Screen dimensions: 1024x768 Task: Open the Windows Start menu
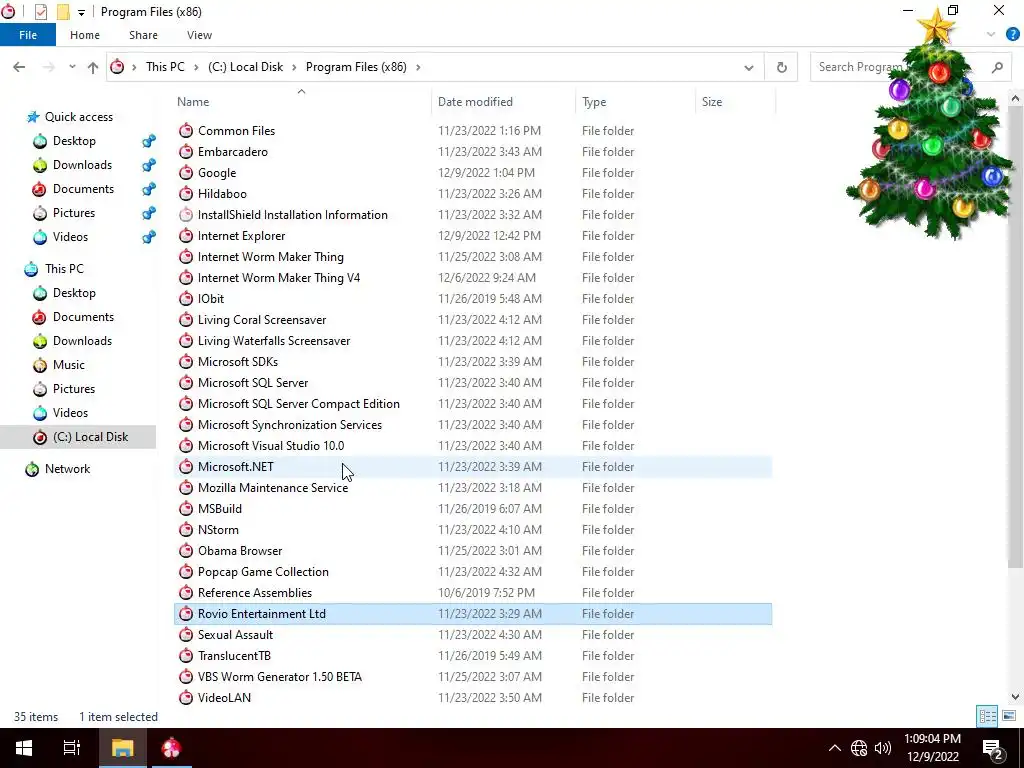coord(24,748)
